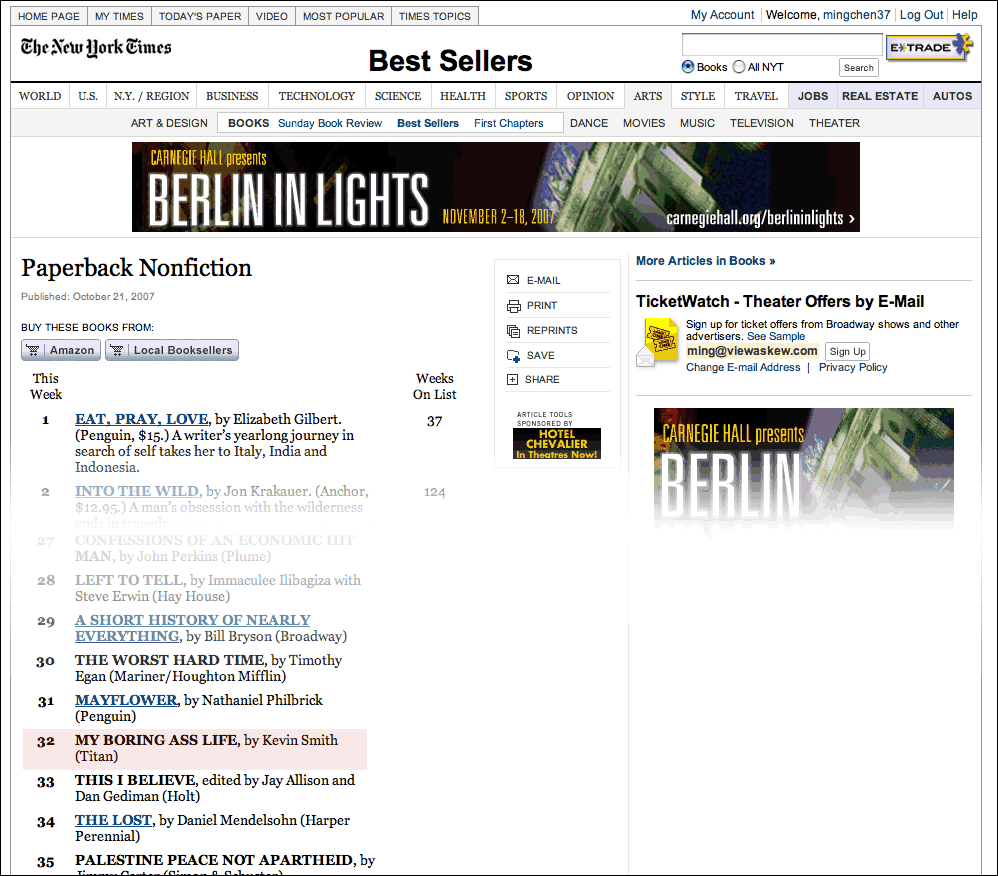Open the INTO THE WILD book link
Image resolution: width=998 pixels, height=876 pixels.
point(137,491)
